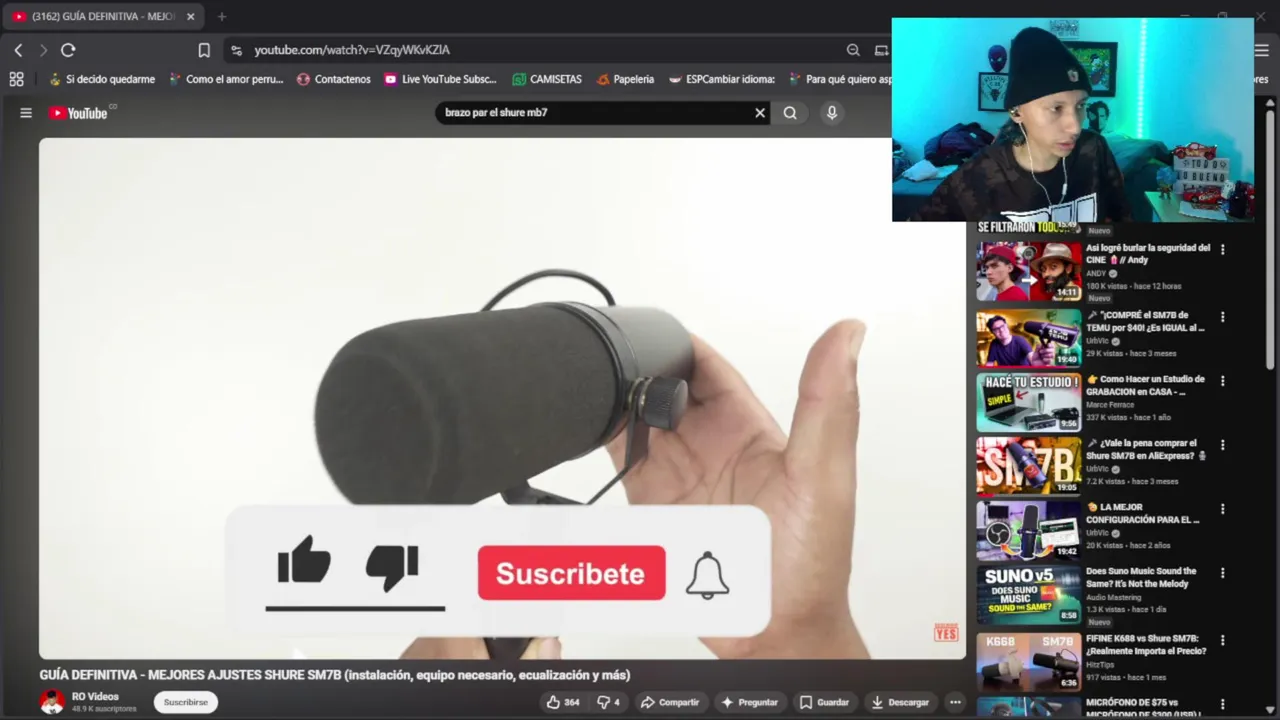The height and width of the screenshot is (720, 1280).
Task: Open the 'Si decido quedarme' bookmark
Action: 102,79
